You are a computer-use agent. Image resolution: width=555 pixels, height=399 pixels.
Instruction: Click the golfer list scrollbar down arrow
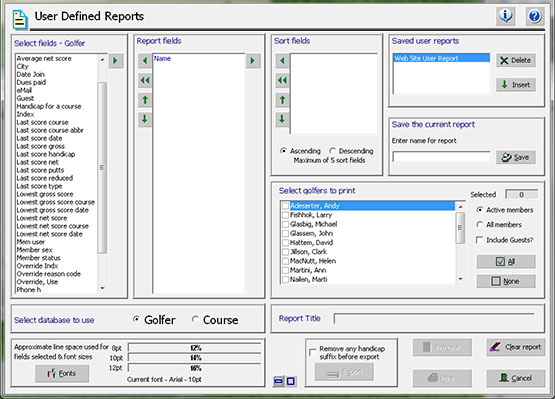(x=460, y=279)
